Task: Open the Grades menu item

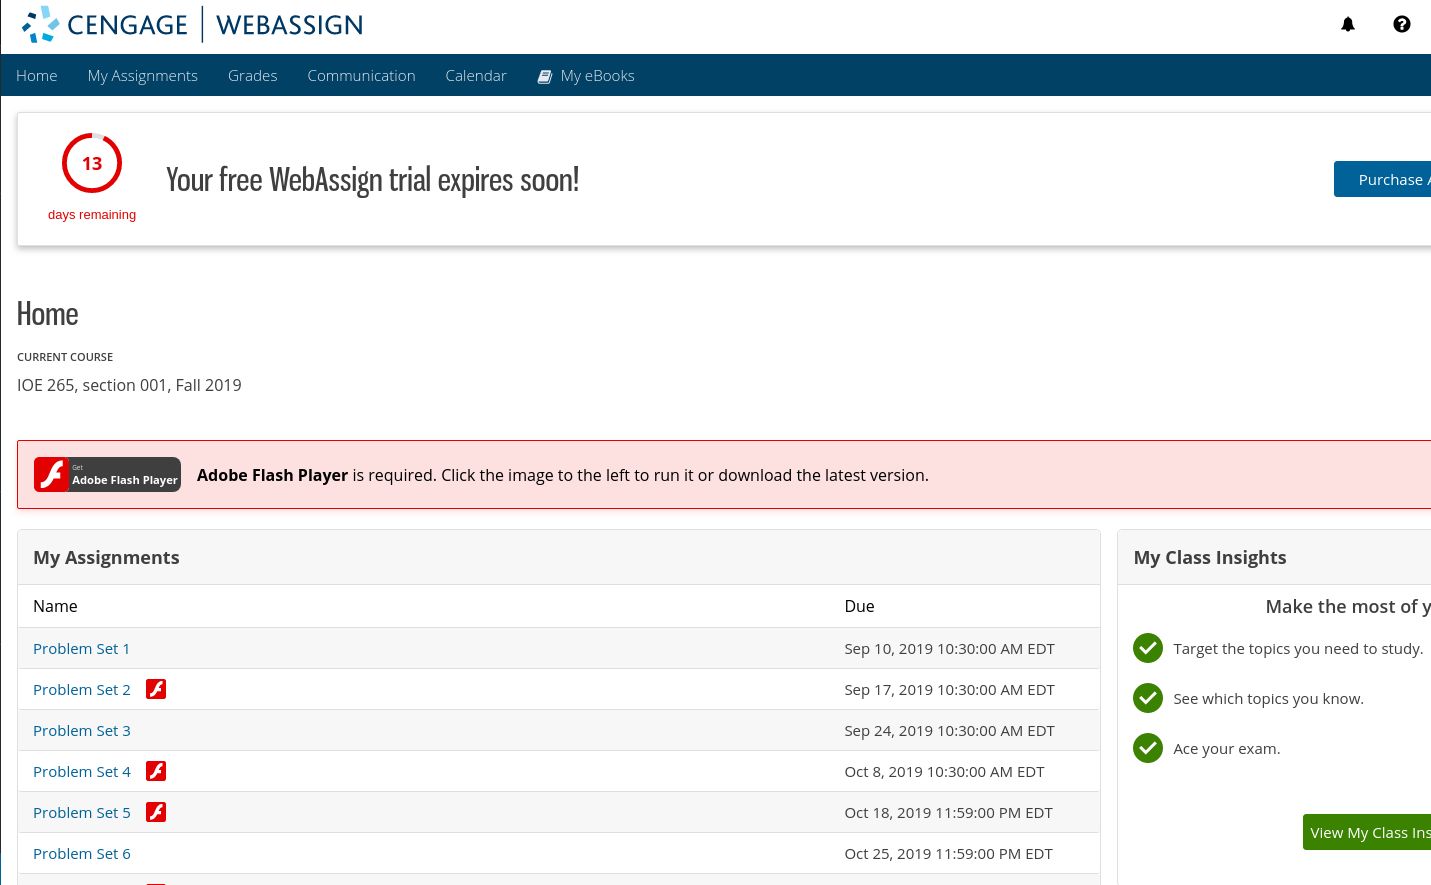Action: pyautogui.click(x=252, y=75)
